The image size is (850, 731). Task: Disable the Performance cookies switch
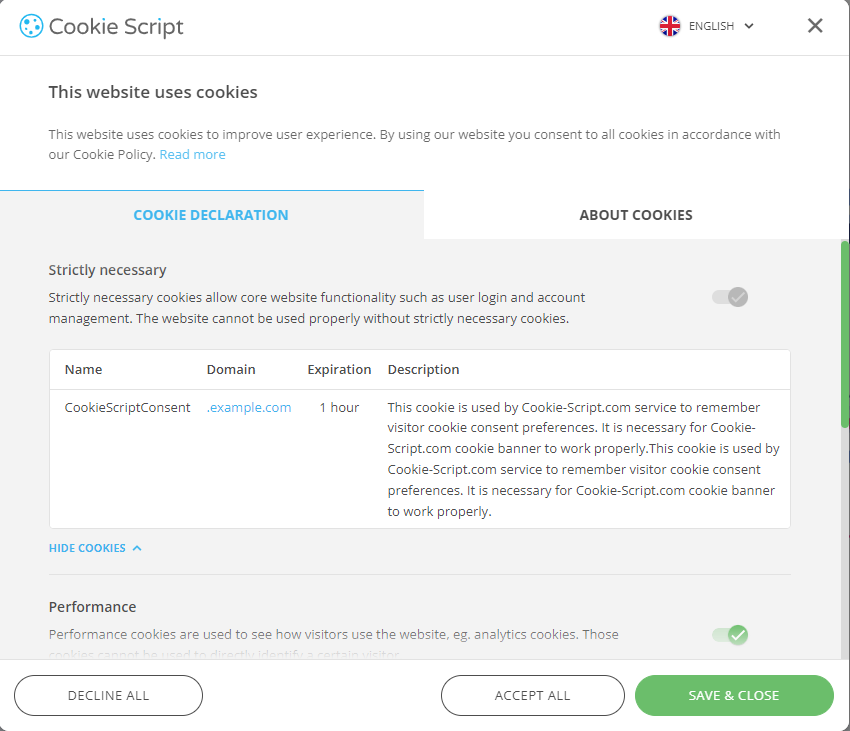pyautogui.click(x=730, y=634)
